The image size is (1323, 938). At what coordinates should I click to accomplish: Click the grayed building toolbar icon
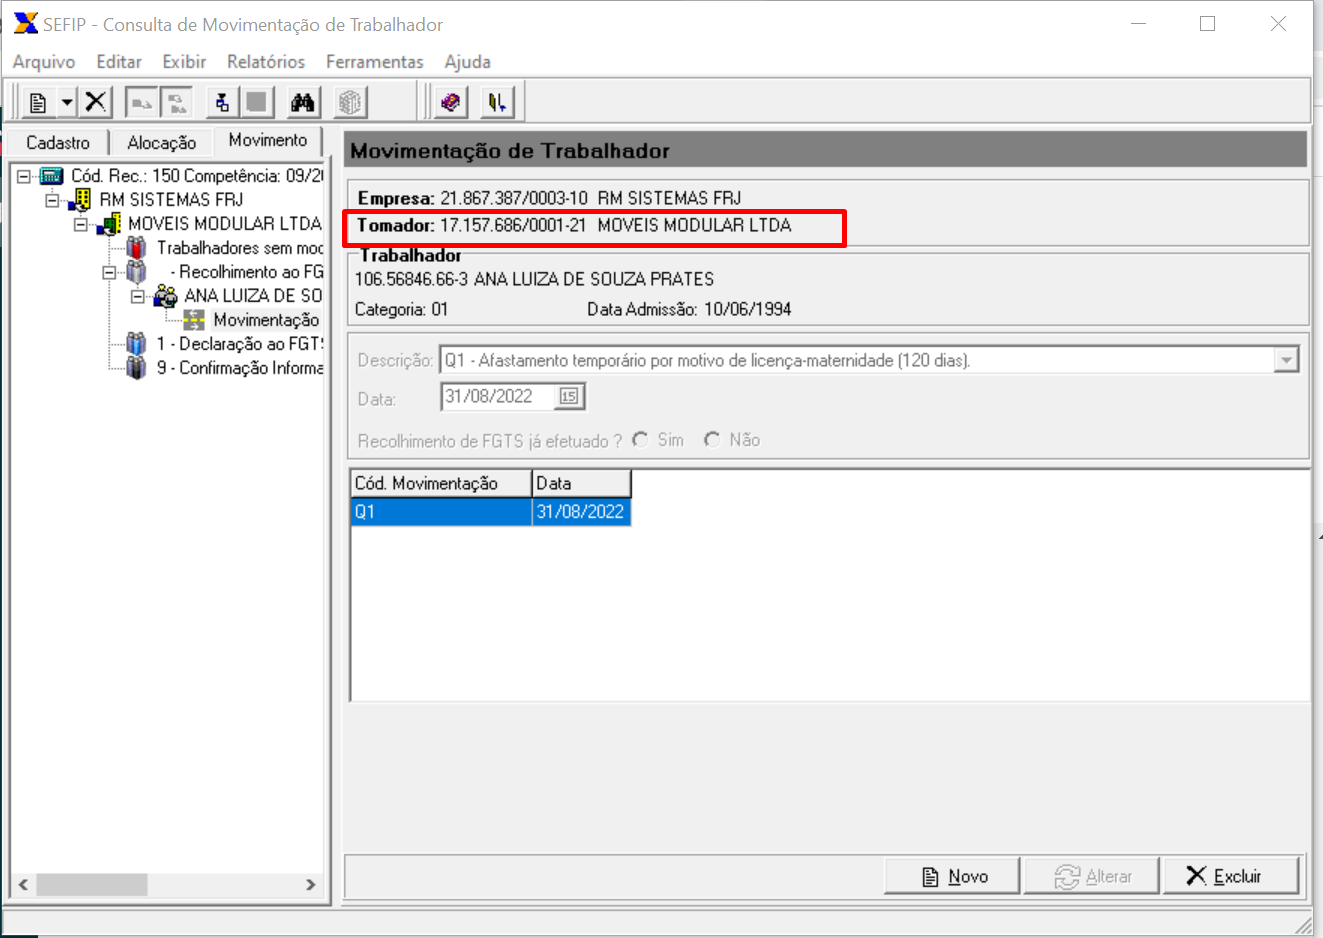(x=349, y=102)
